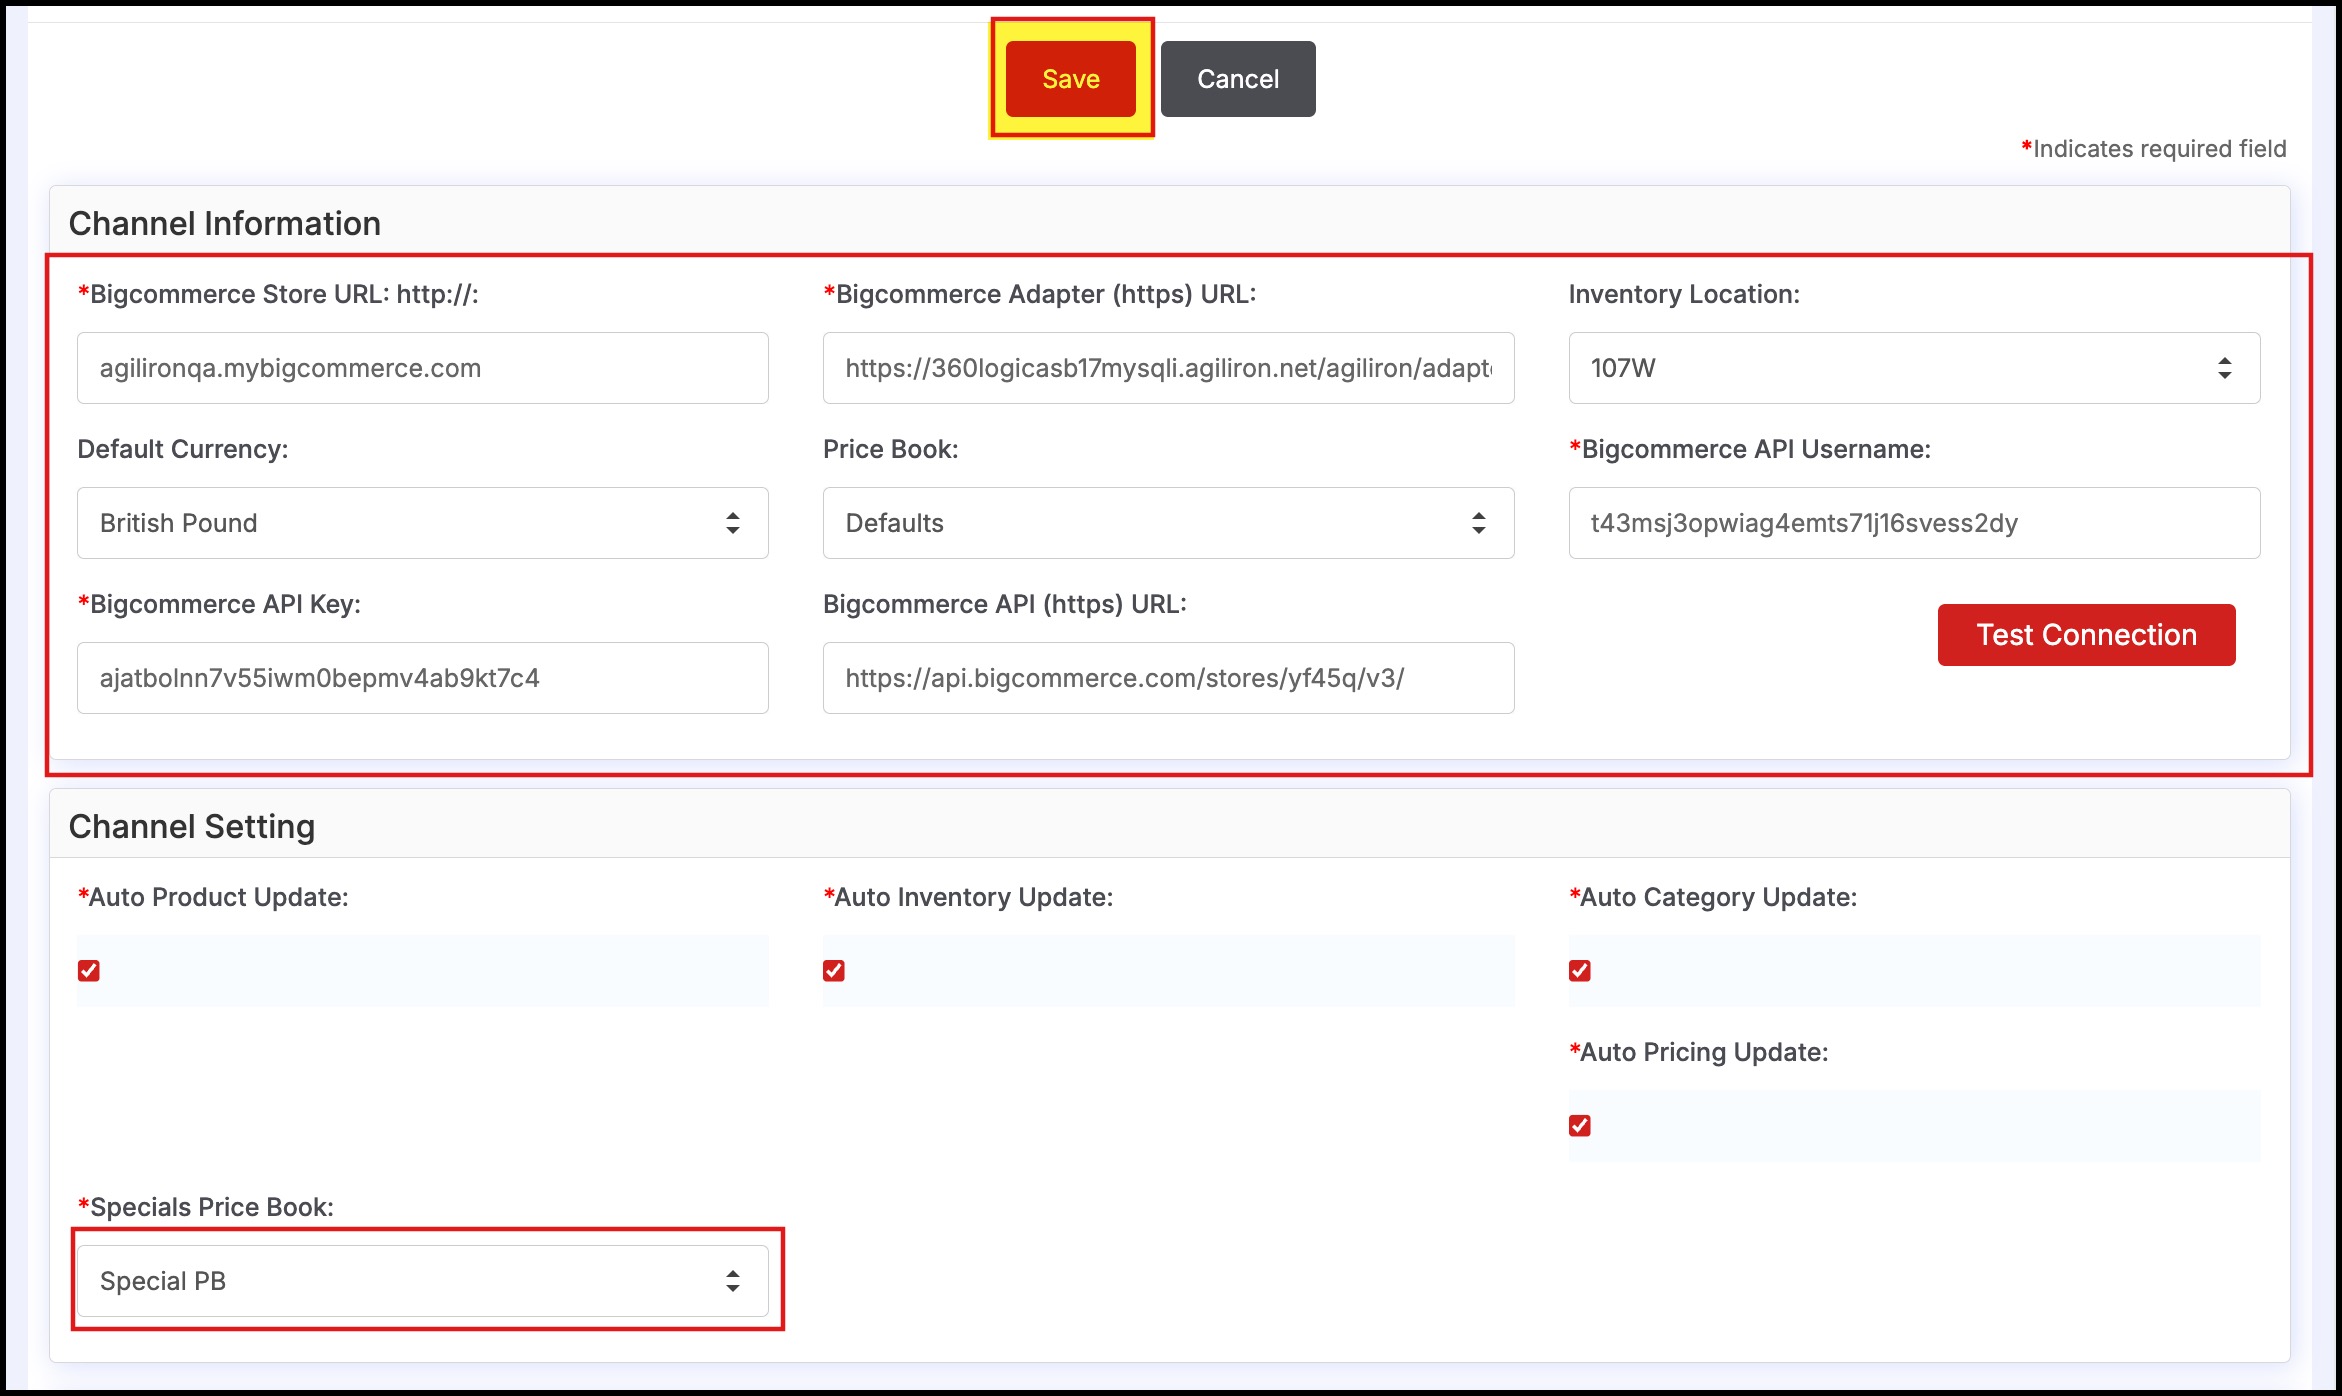Click the 'Bigcommerce Store URL: http://:' label
The height and width of the screenshot is (1396, 2342).
[279, 294]
